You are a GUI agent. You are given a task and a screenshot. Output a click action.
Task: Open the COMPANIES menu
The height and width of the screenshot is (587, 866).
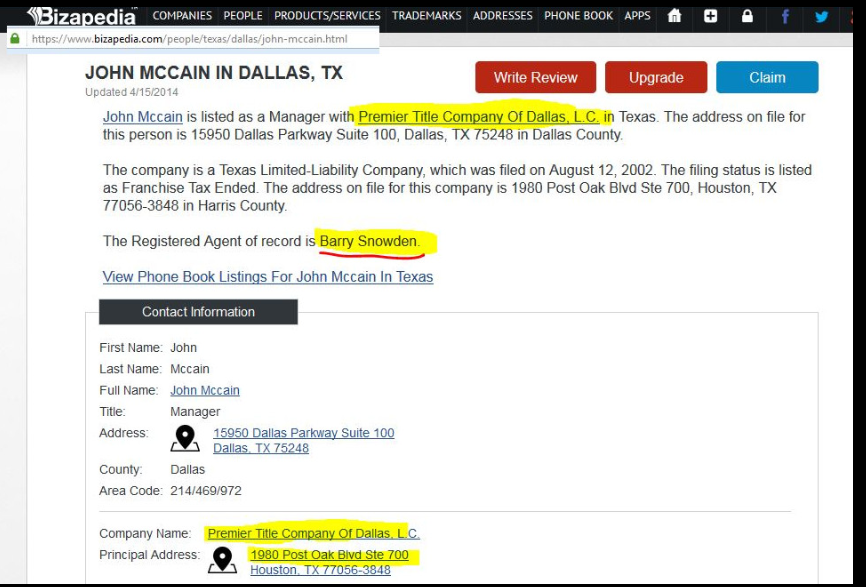click(182, 15)
